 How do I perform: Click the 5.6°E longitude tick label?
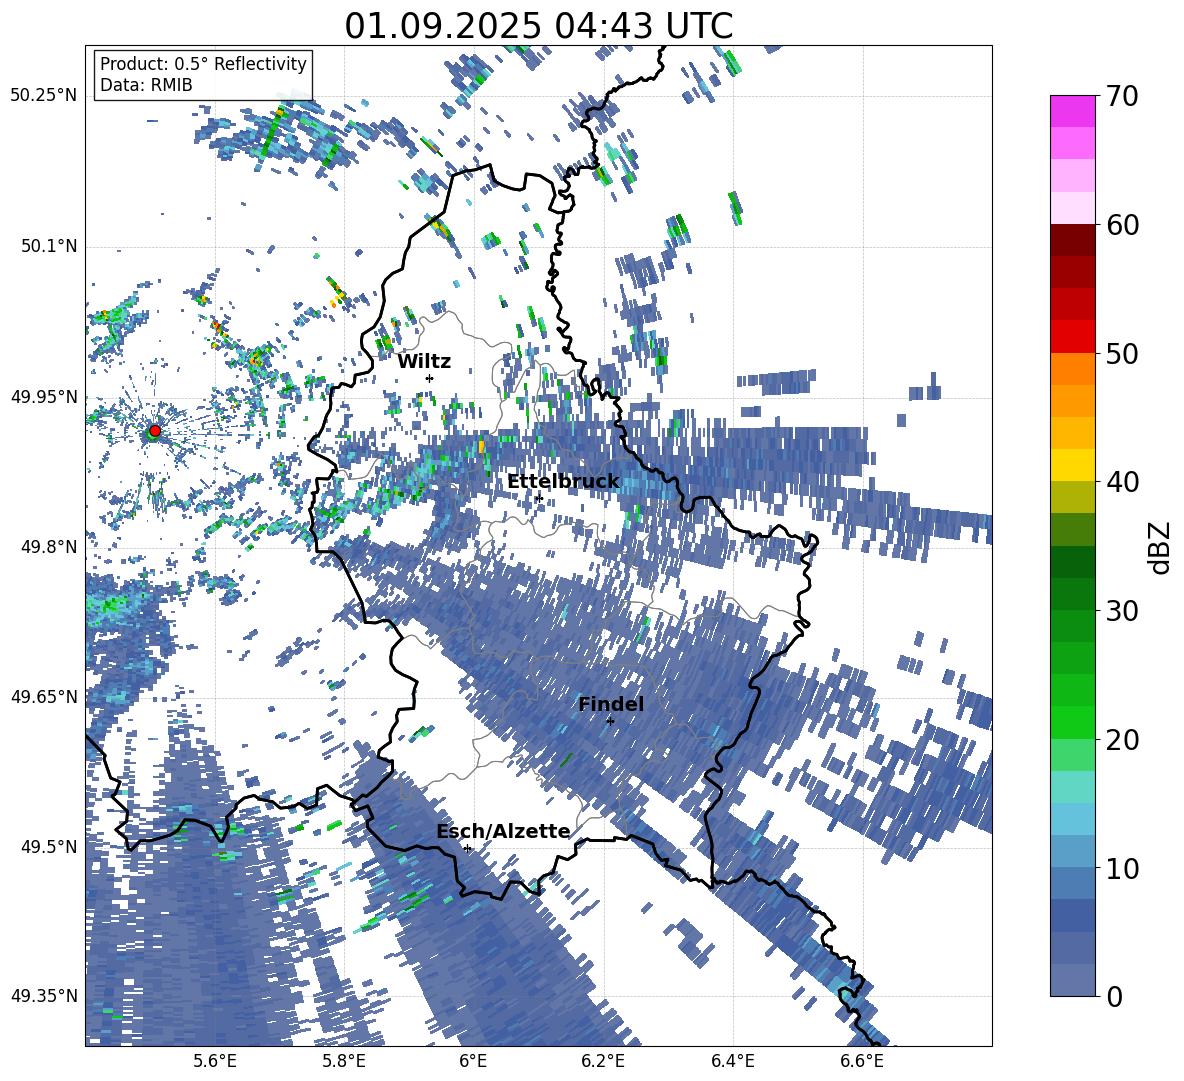(x=214, y=1061)
